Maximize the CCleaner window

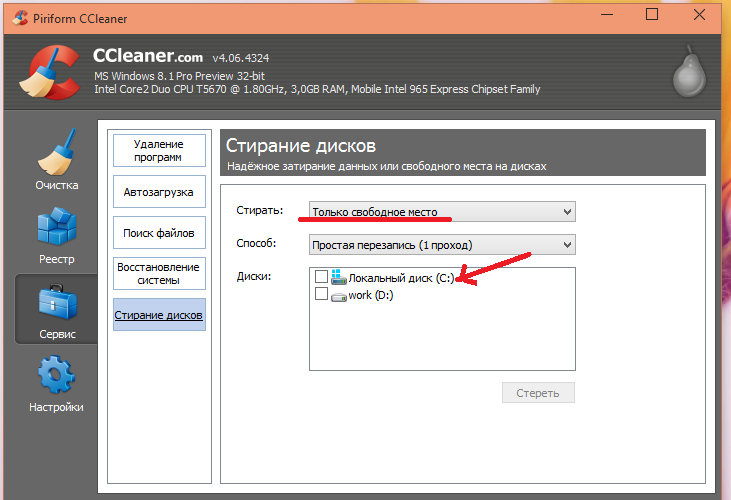click(652, 15)
